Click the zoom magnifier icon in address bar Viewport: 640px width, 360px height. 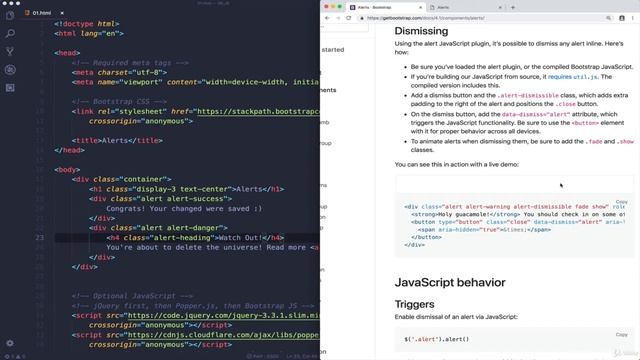pyautogui.click(x=609, y=18)
